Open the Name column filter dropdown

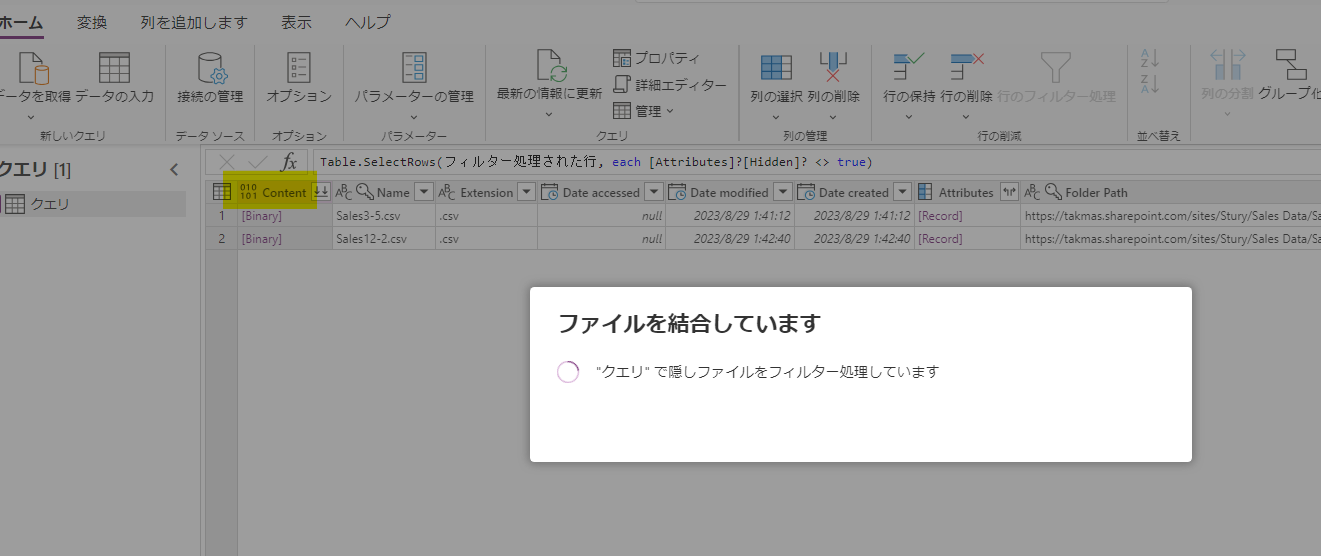tap(423, 192)
